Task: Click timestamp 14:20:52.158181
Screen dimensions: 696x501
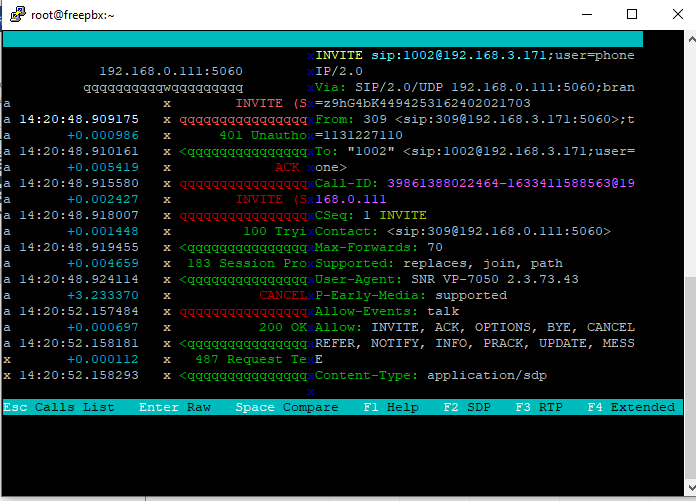Action: click(79, 343)
